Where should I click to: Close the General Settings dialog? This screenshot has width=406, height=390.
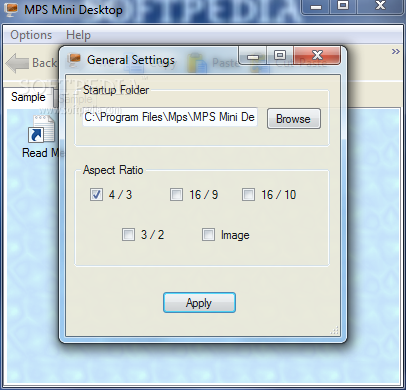coord(317,55)
